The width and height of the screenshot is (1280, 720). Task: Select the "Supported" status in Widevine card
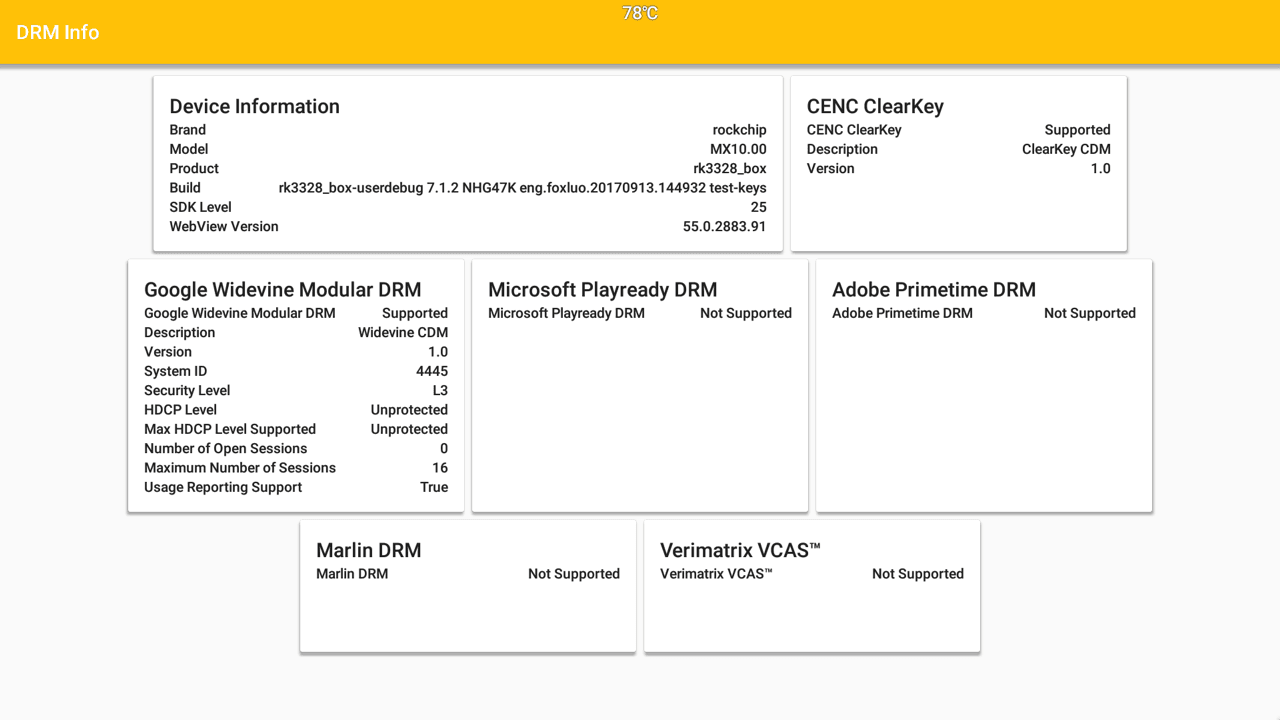point(415,313)
